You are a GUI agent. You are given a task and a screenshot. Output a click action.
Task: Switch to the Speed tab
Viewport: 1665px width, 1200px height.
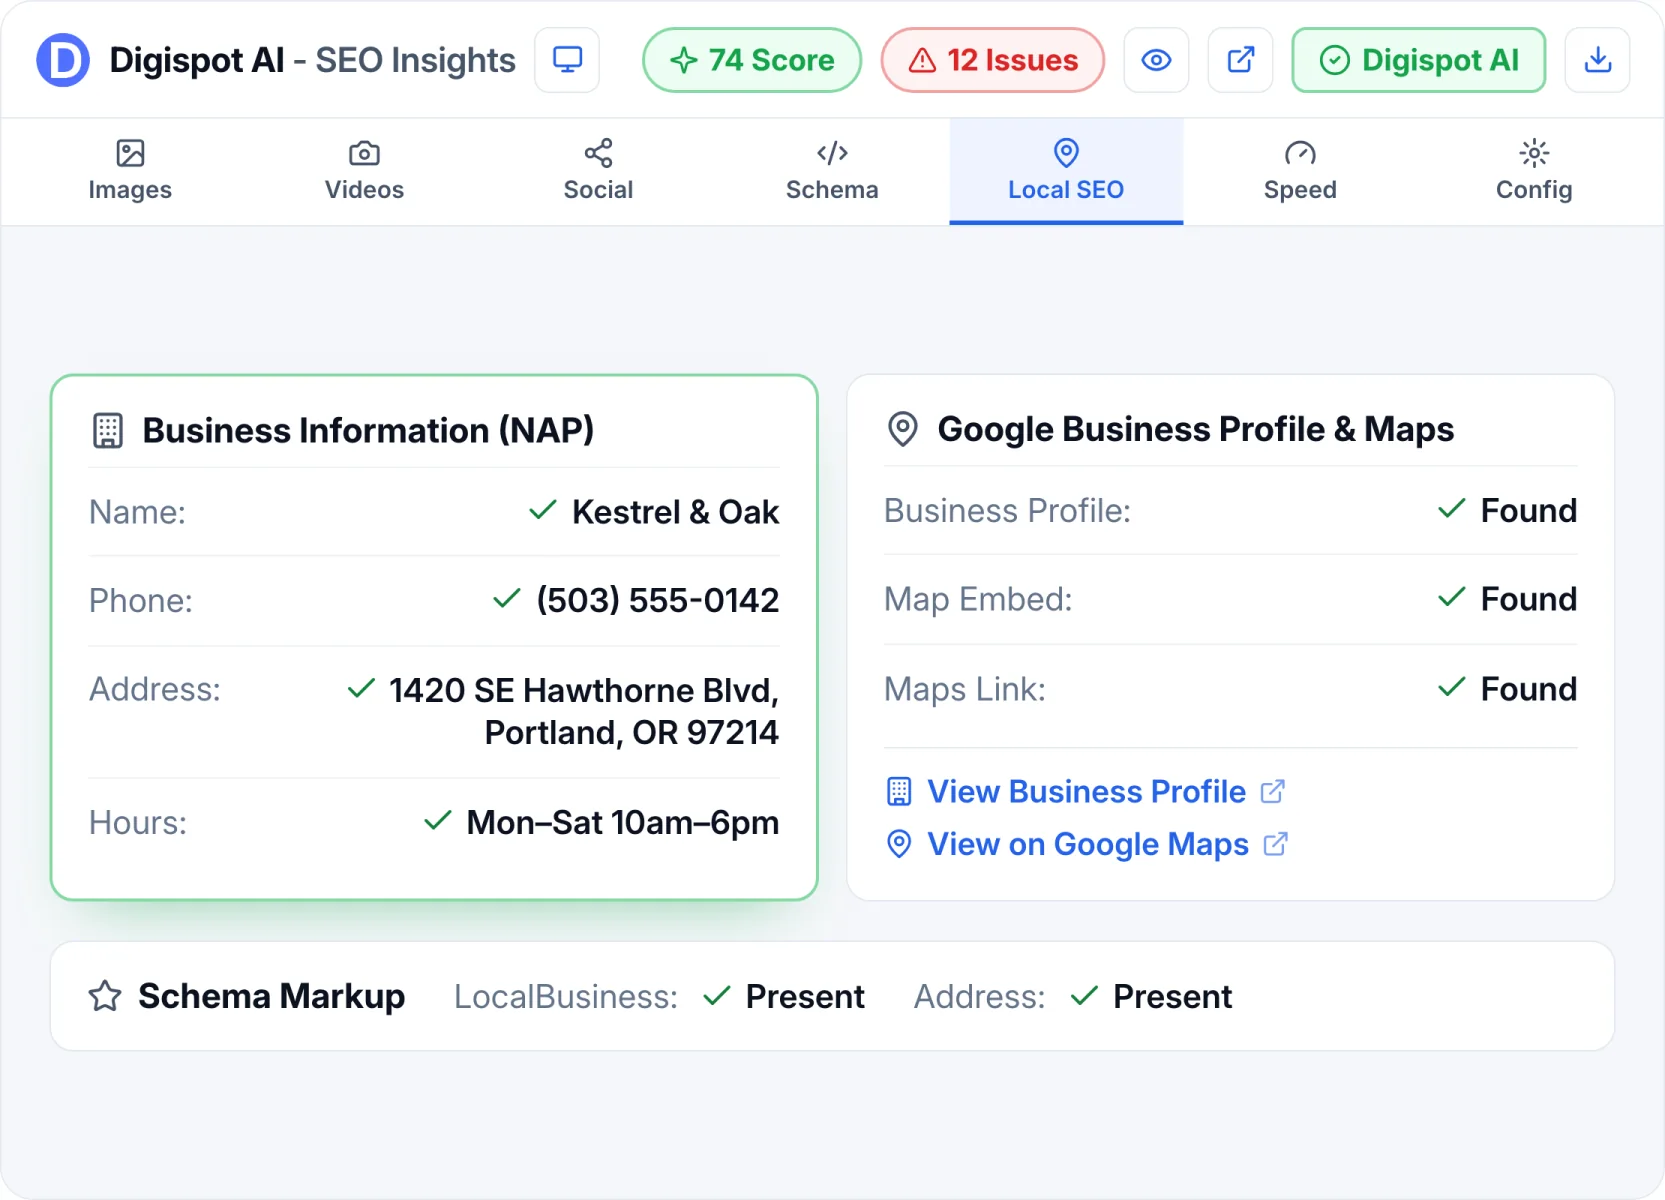click(1300, 171)
